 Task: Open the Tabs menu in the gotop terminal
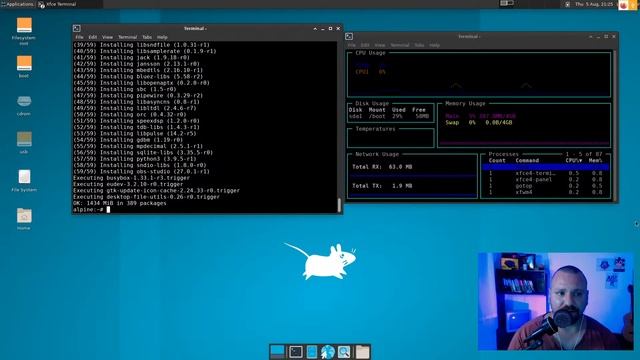pos(419,45)
